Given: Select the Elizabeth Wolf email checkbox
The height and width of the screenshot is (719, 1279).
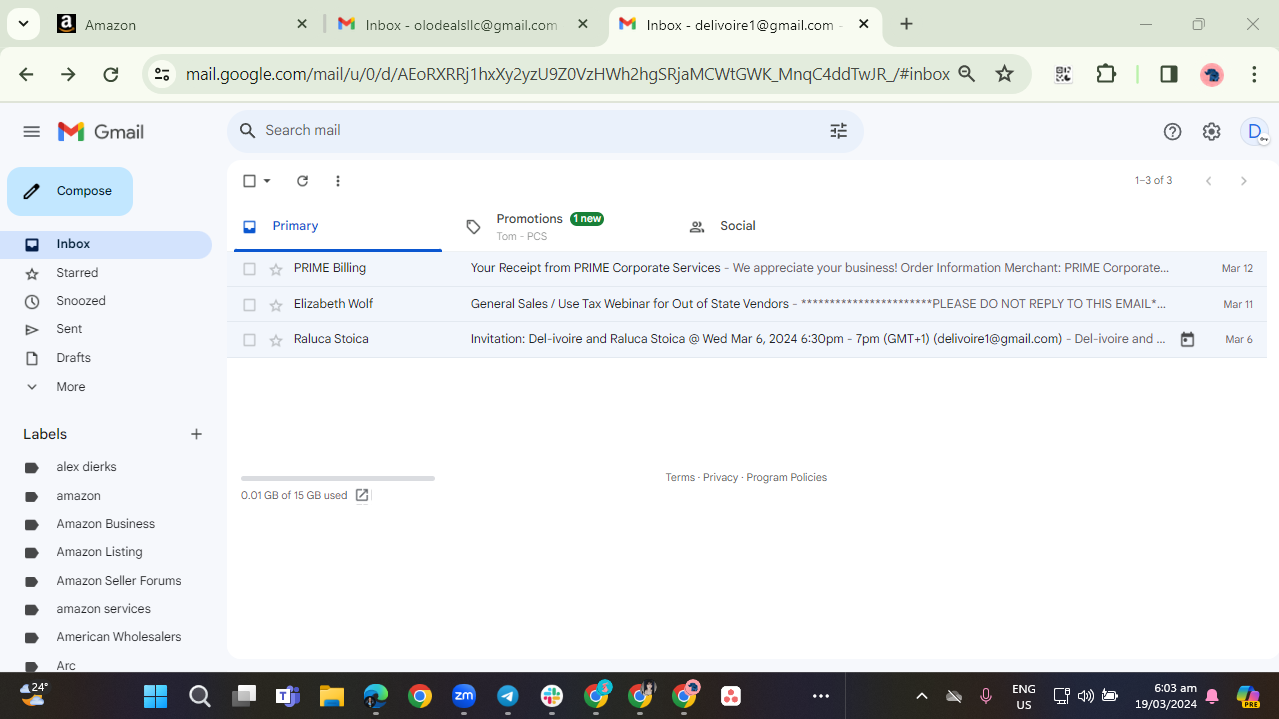Looking at the screenshot, I should click(250, 305).
